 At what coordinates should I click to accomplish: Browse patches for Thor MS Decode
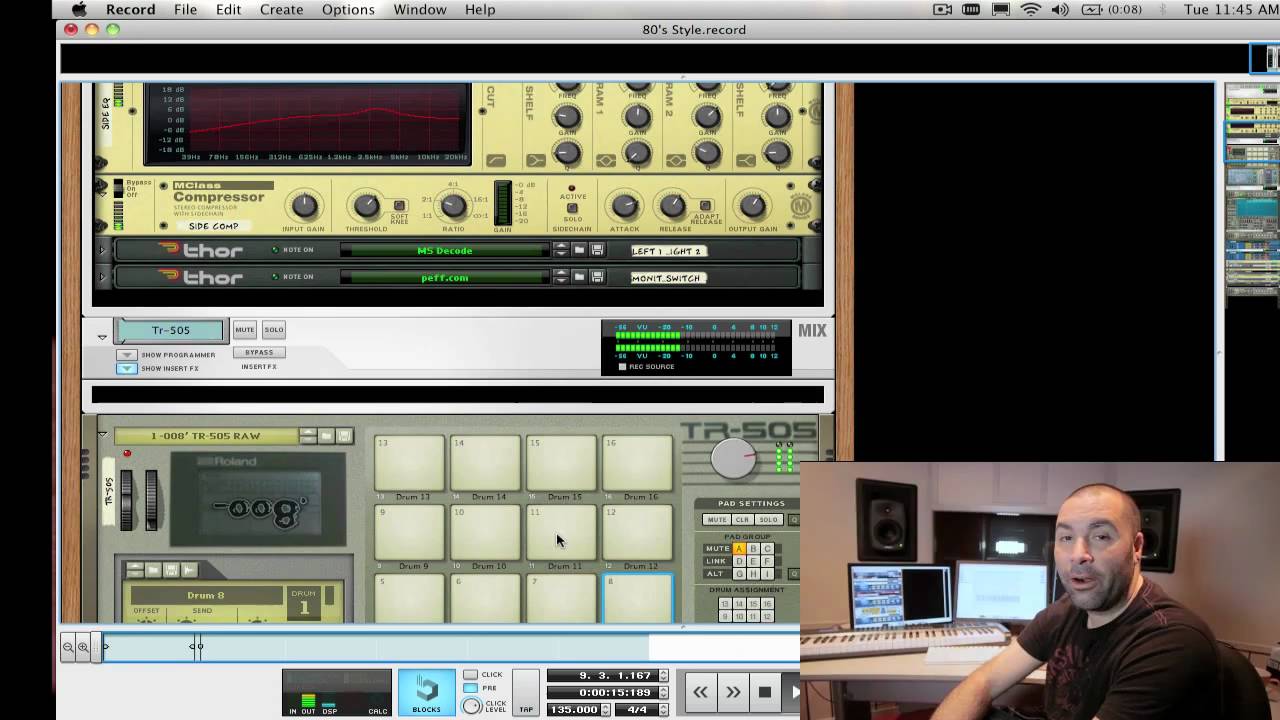579,250
